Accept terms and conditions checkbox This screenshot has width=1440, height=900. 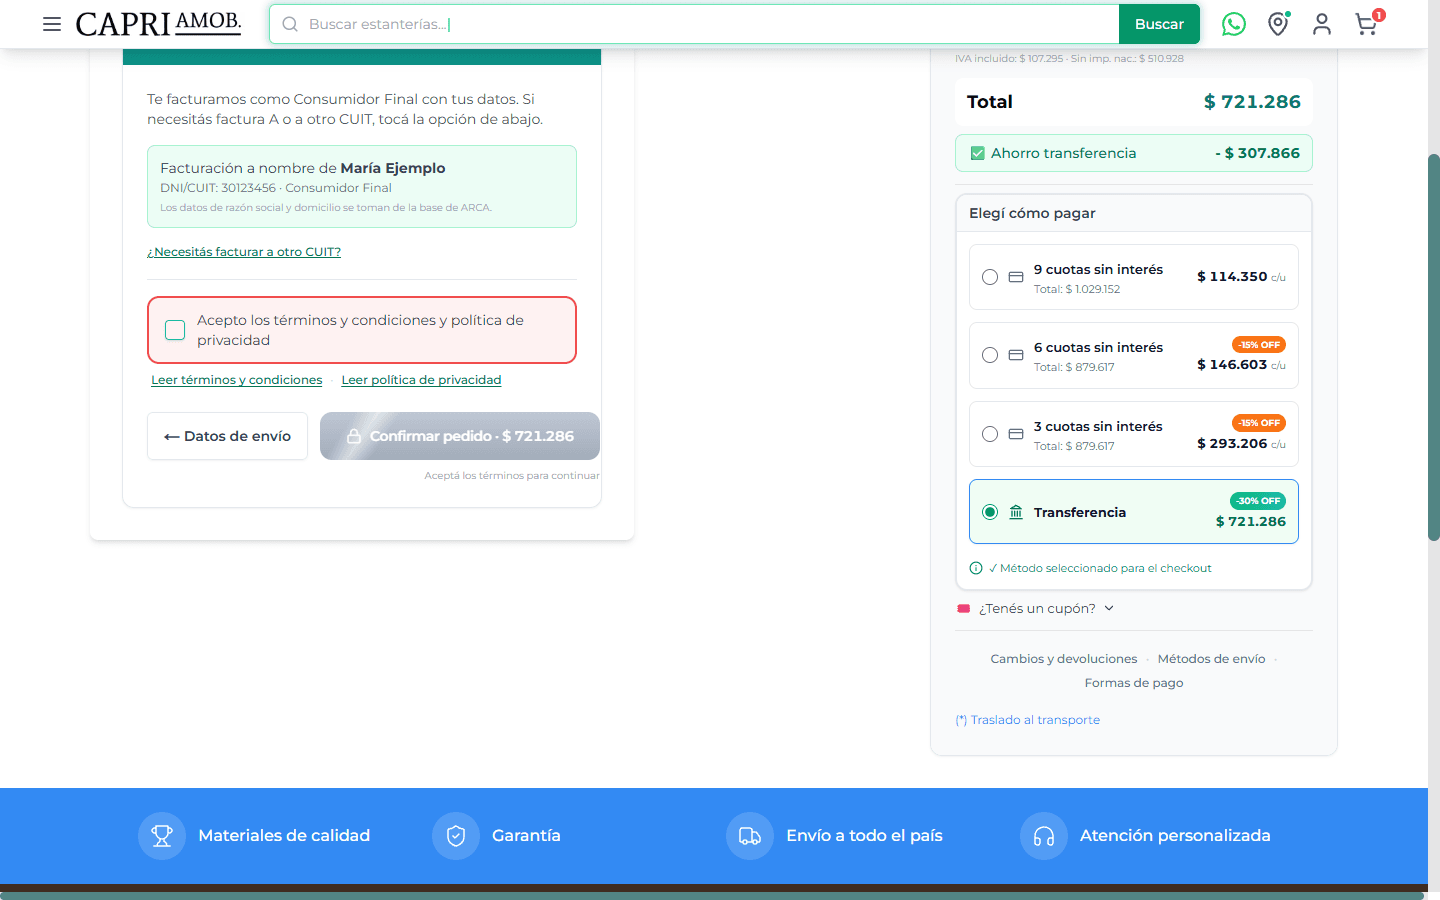(x=175, y=330)
